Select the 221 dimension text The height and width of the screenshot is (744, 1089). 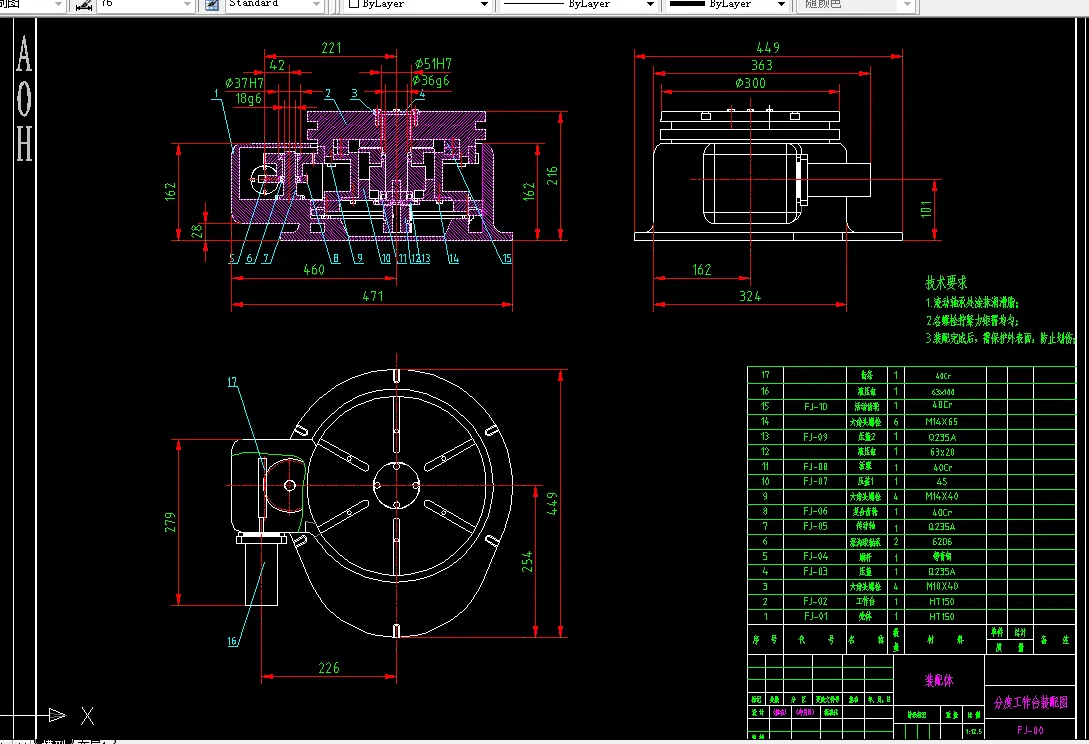tap(331, 48)
